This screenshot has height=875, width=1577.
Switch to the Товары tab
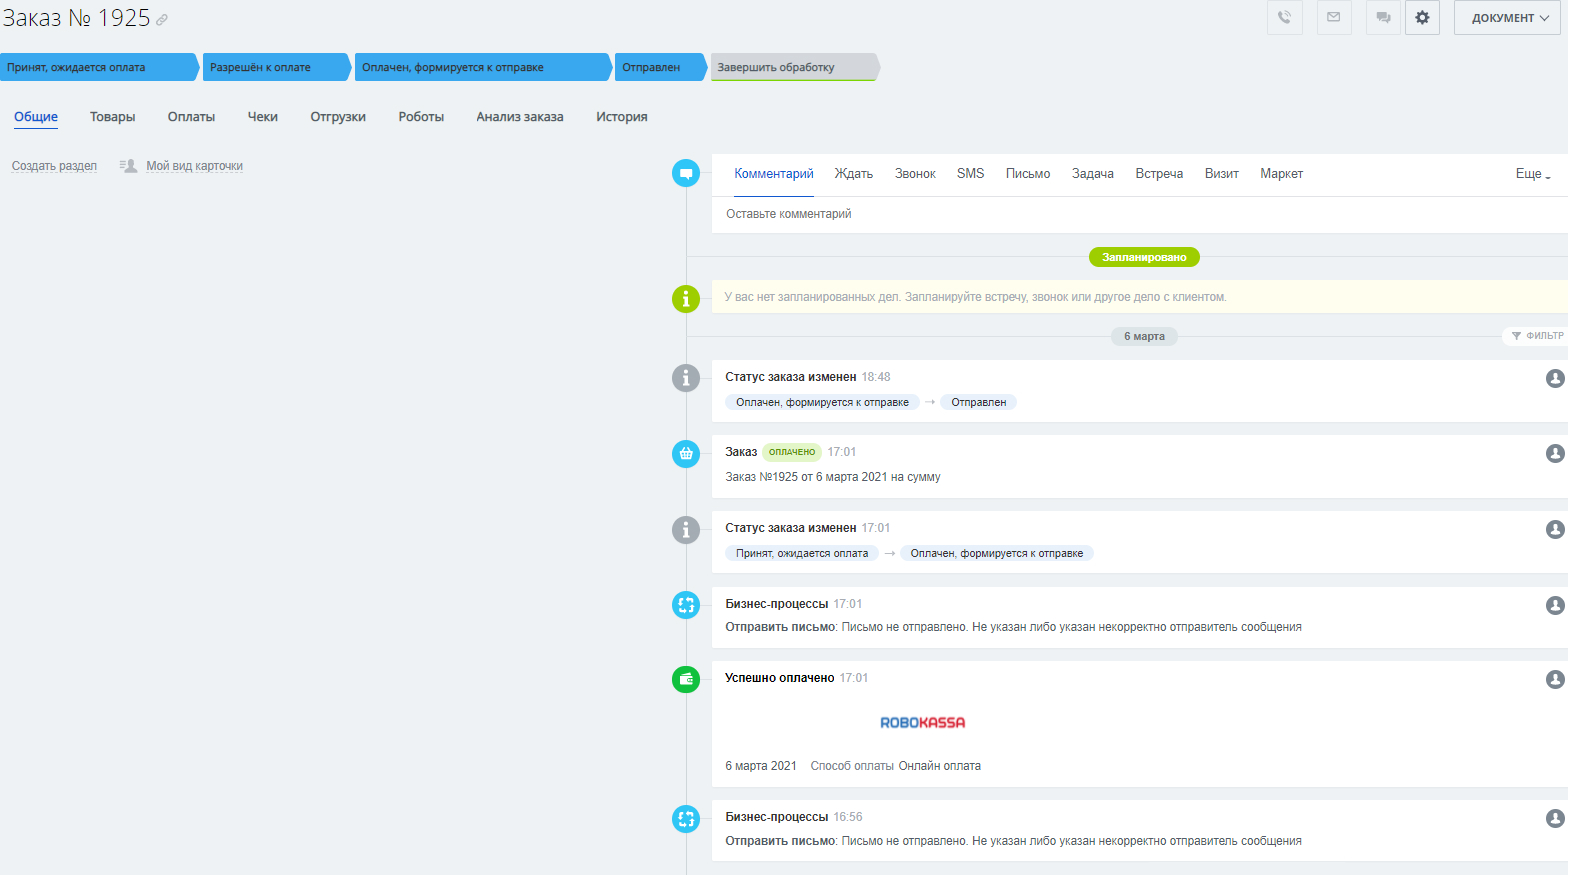coord(112,117)
